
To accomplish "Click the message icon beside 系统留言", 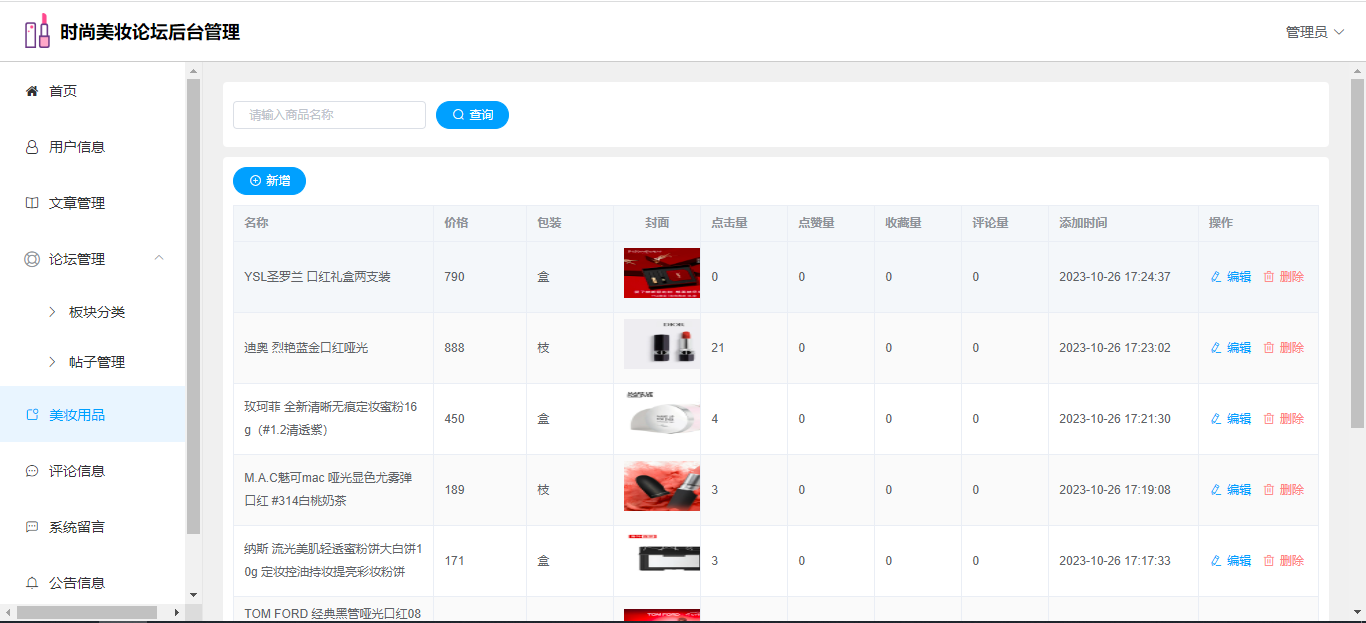I will (32, 527).
